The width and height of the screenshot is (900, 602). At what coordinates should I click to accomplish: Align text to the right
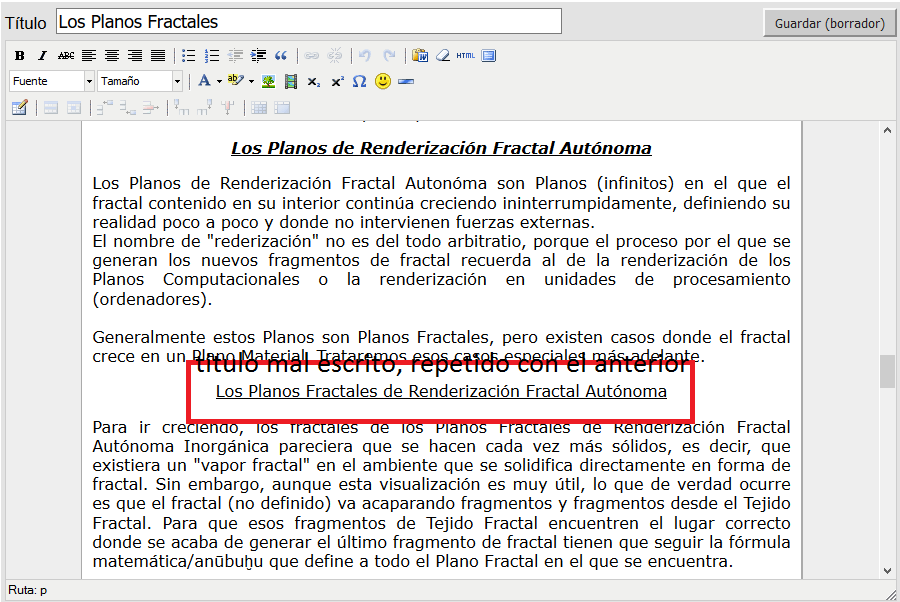pos(135,56)
